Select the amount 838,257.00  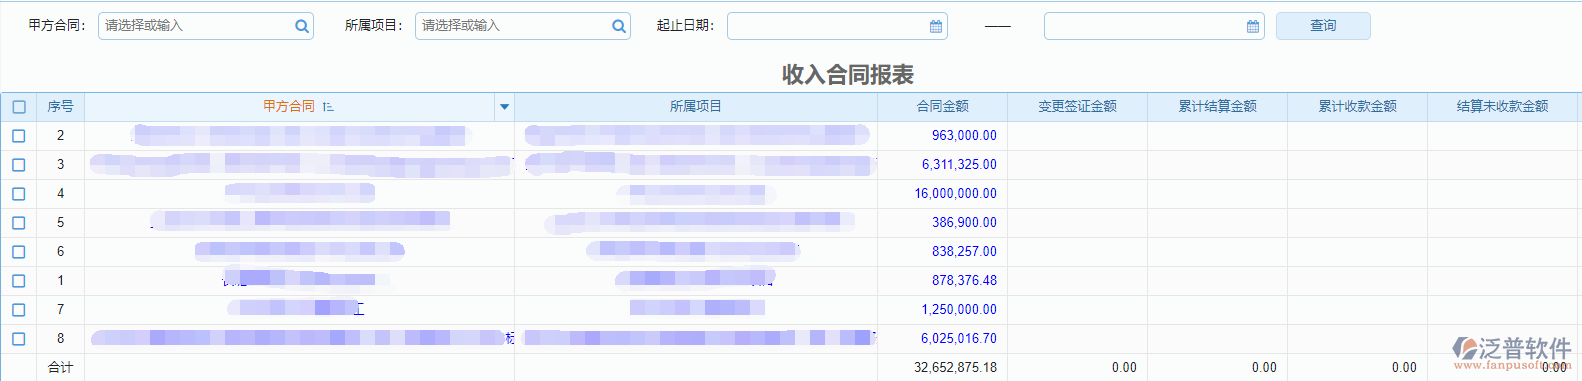[964, 252]
